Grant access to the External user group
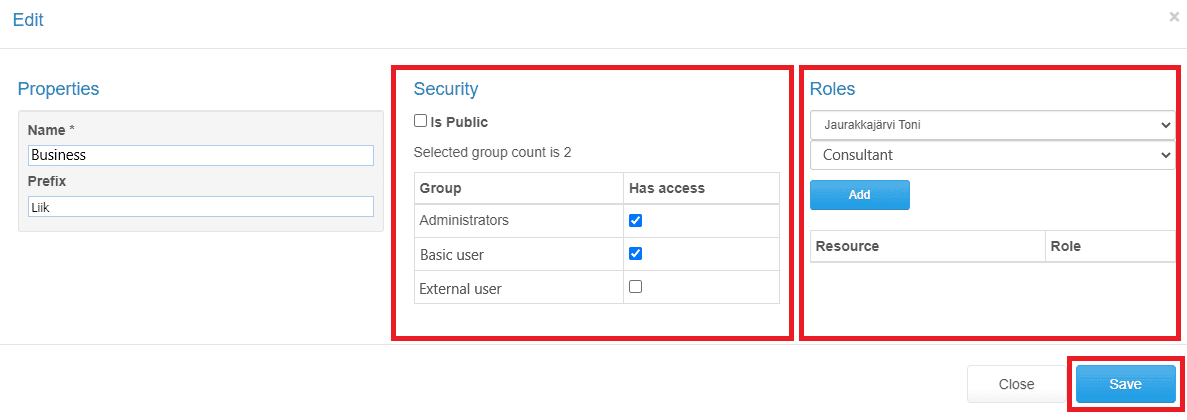 pyautogui.click(x=636, y=287)
